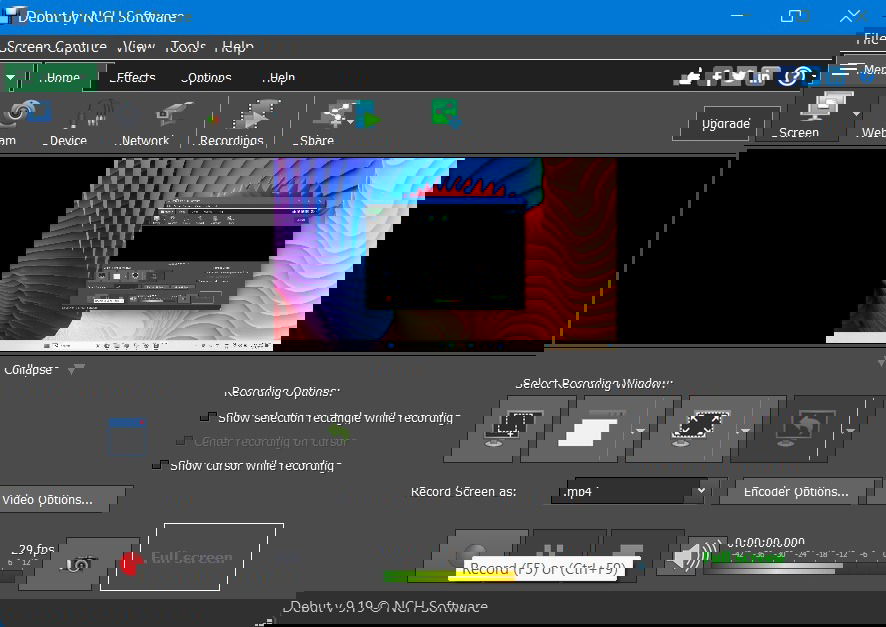The width and height of the screenshot is (886, 627).
Task: Open the Options ribbon tab
Action: coord(207,77)
